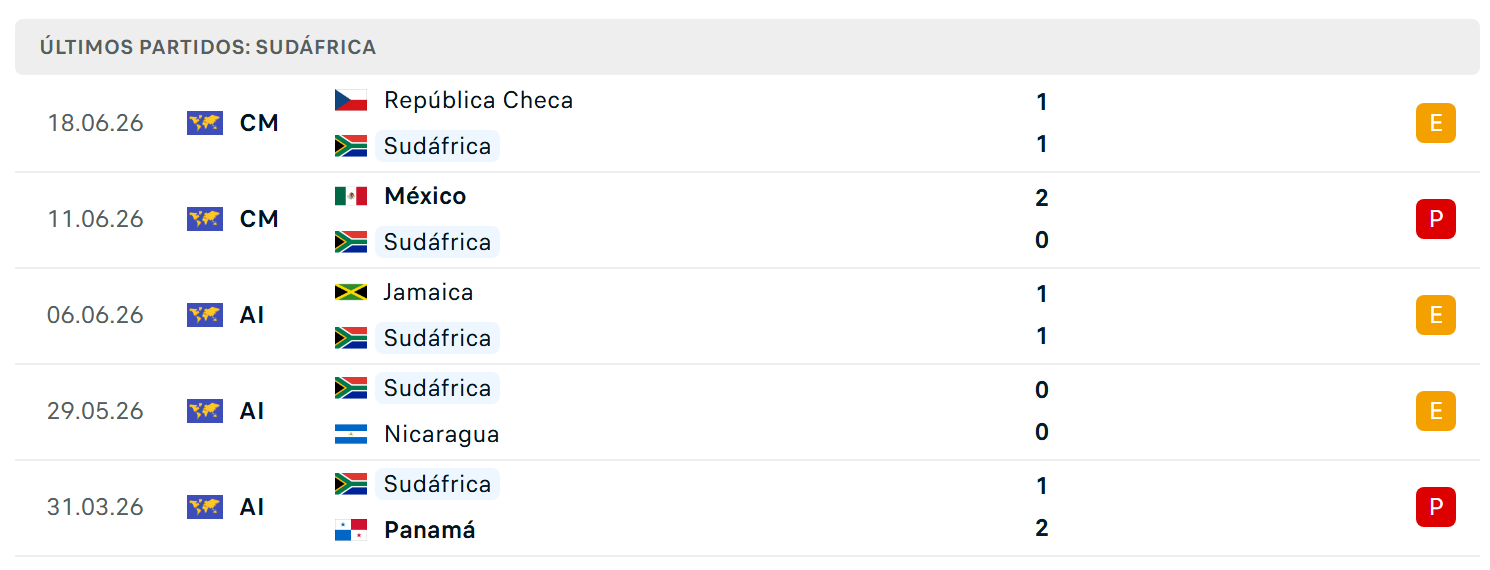Click the Panama flag icon
Image resolution: width=1490 pixels, height=570 pixels.
point(351,530)
